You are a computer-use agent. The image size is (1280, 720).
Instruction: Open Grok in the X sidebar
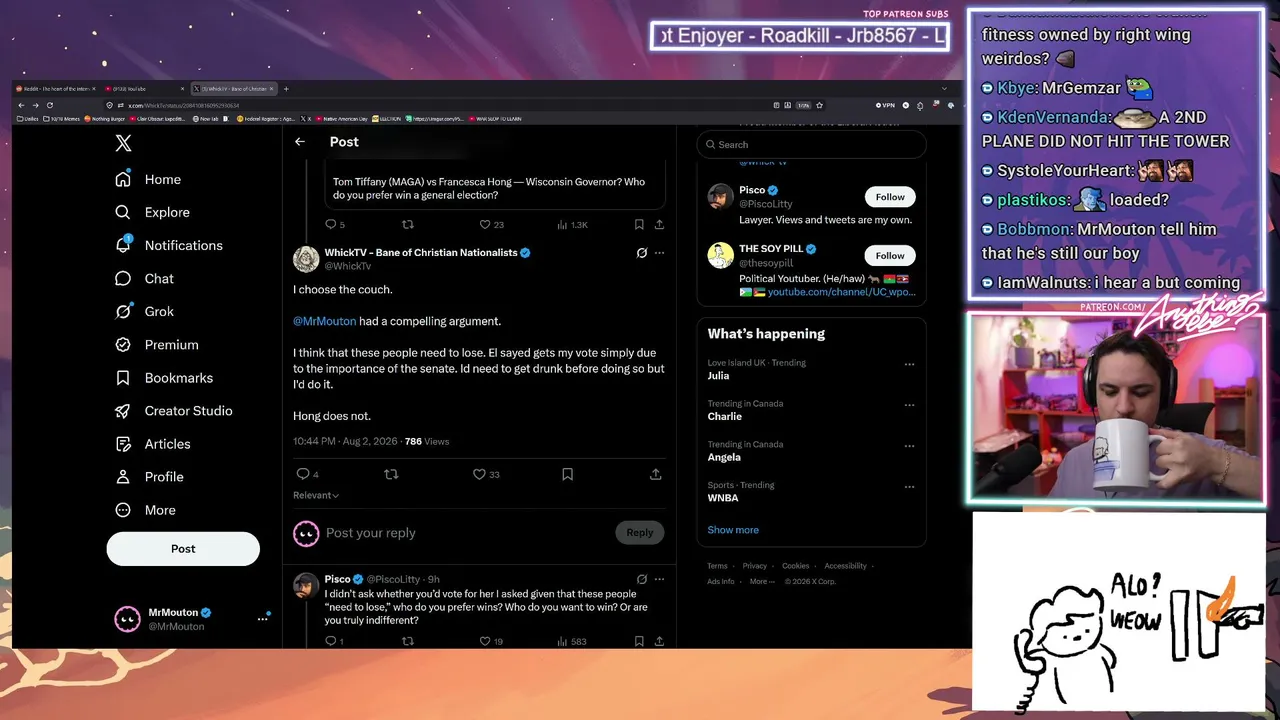point(144,311)
